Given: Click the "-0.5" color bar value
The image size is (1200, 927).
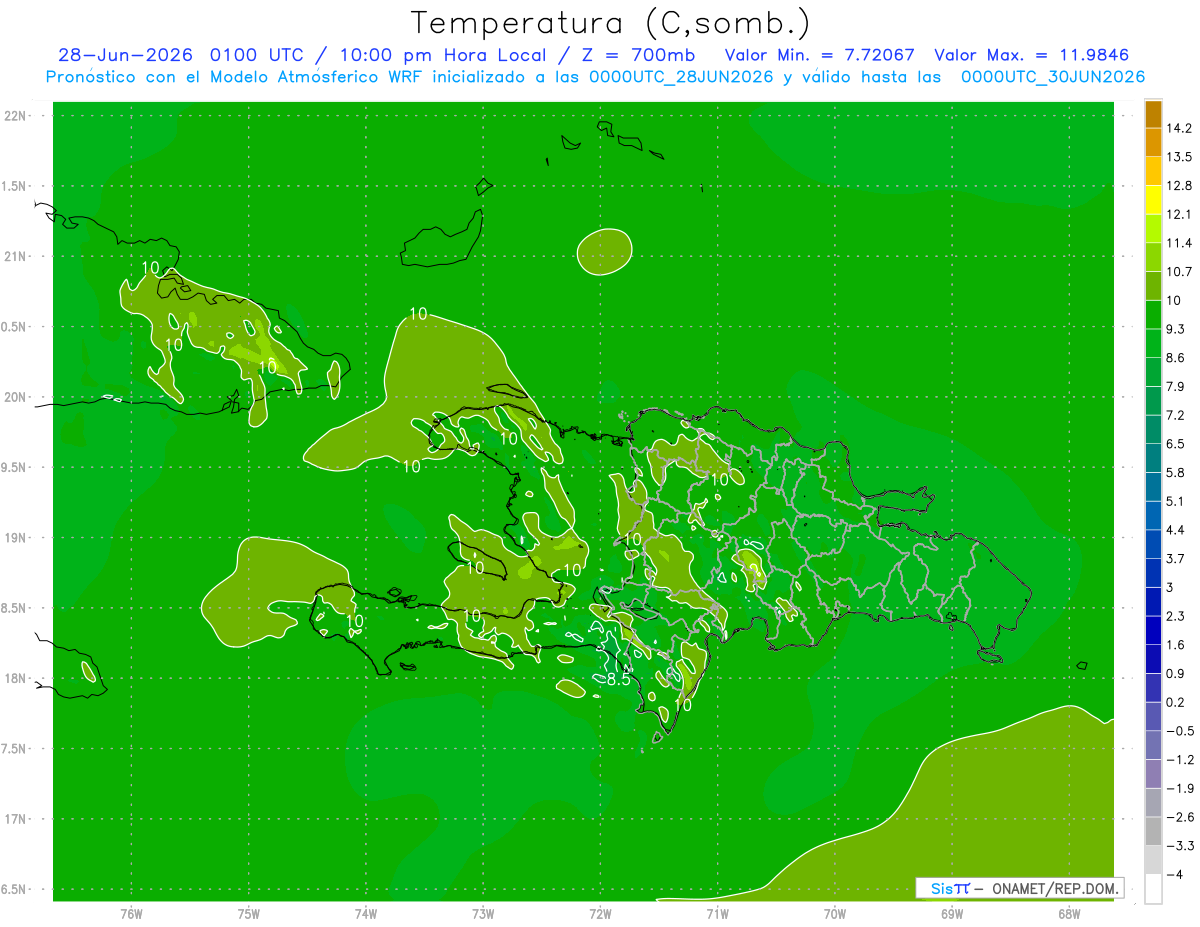Looking at the screenshot, I should [1181, 732].
